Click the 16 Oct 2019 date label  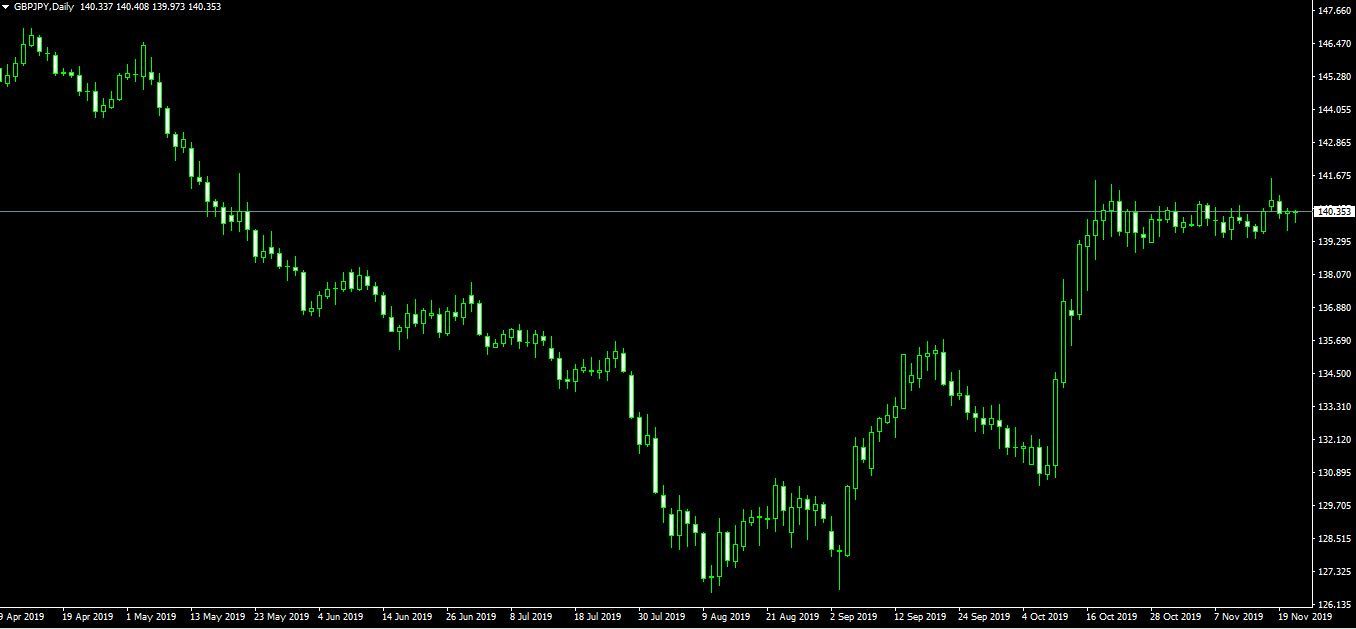pos(1111,617)
